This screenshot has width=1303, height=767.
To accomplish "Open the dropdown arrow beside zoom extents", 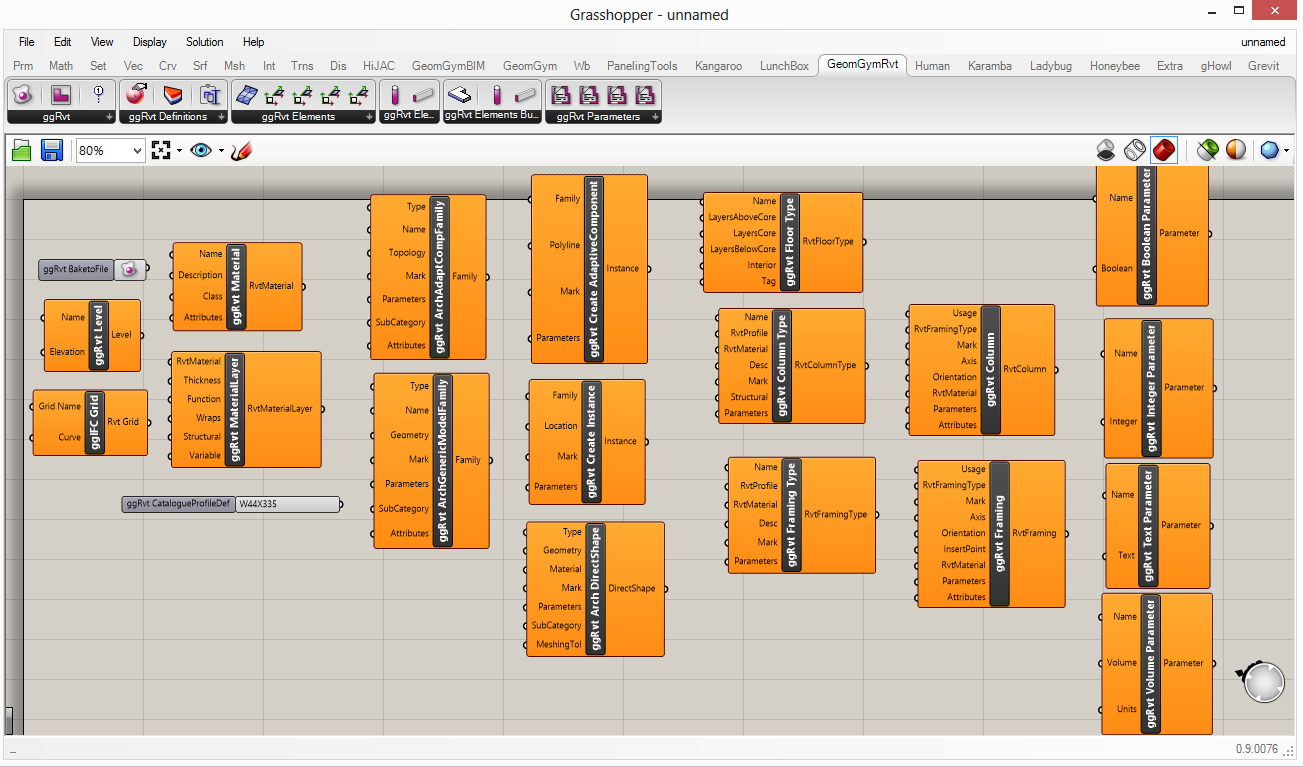I will tap(179, 151).
